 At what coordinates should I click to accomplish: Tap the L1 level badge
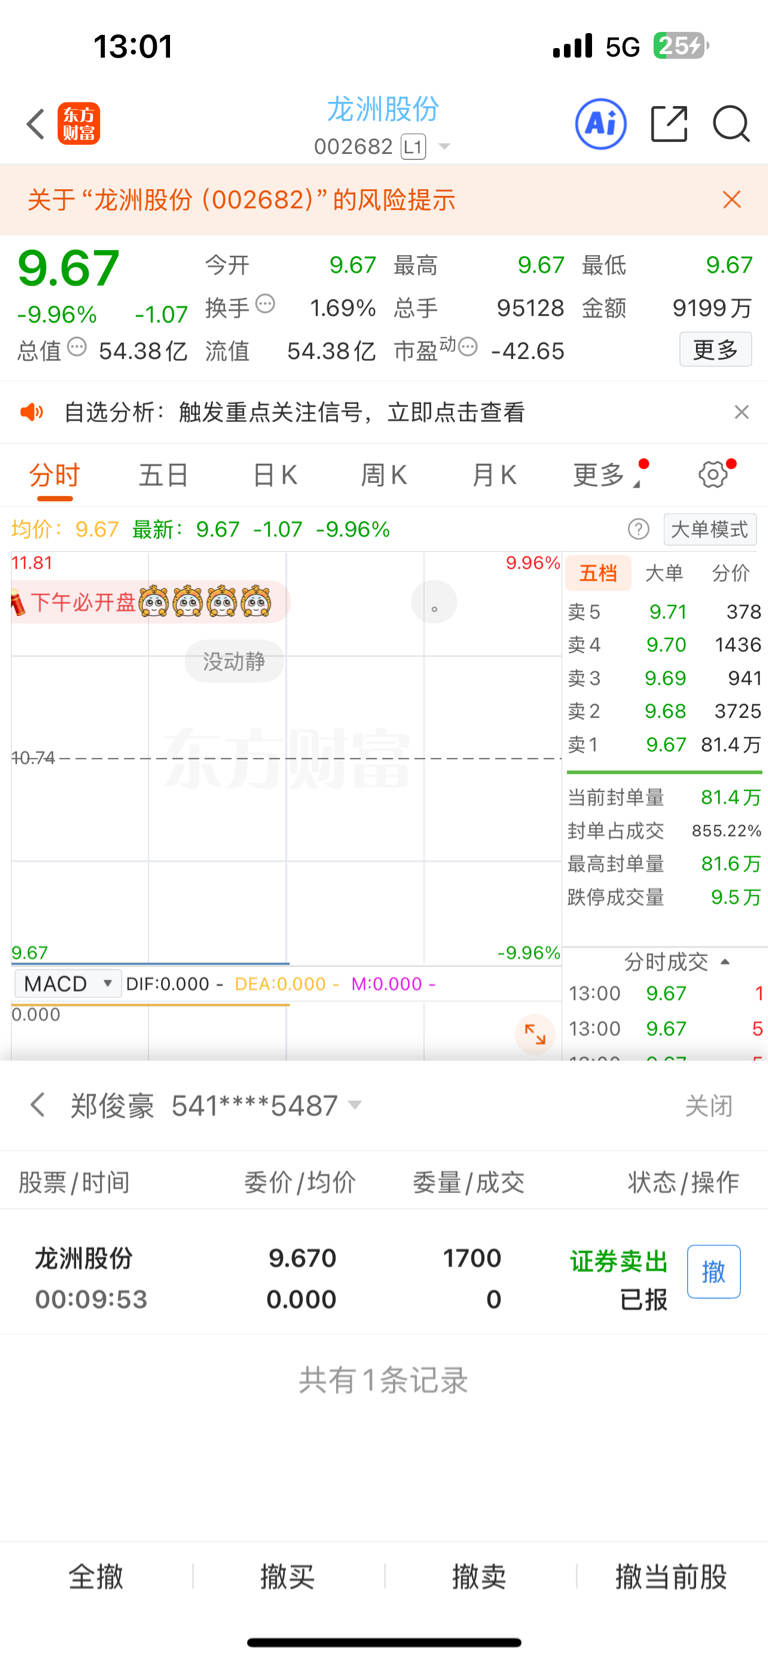[413, 147]
